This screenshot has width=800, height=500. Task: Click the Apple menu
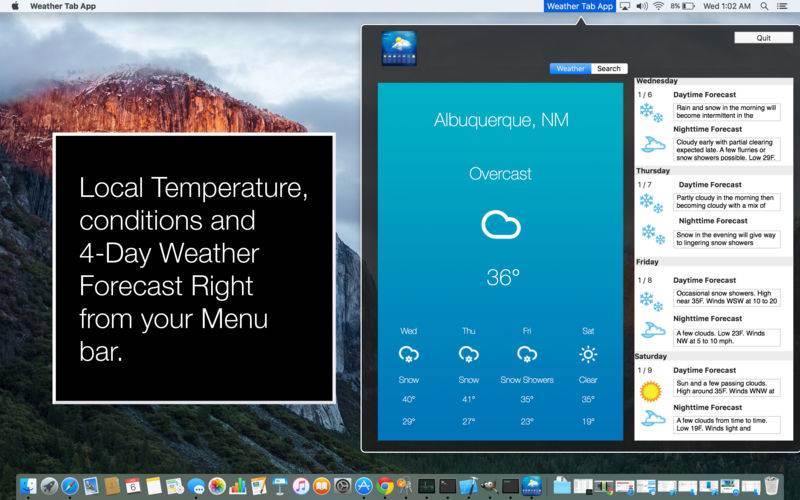pyautogui.click(x=14, y=6)
